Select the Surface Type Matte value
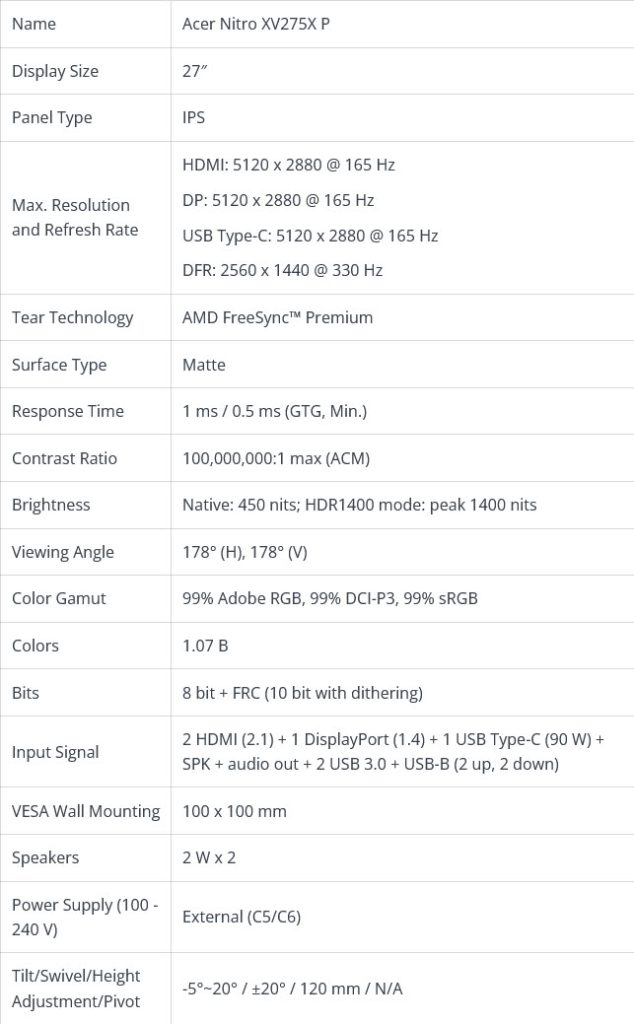The height and width of the screenshot is (1024, 634). tap(204, 364)
